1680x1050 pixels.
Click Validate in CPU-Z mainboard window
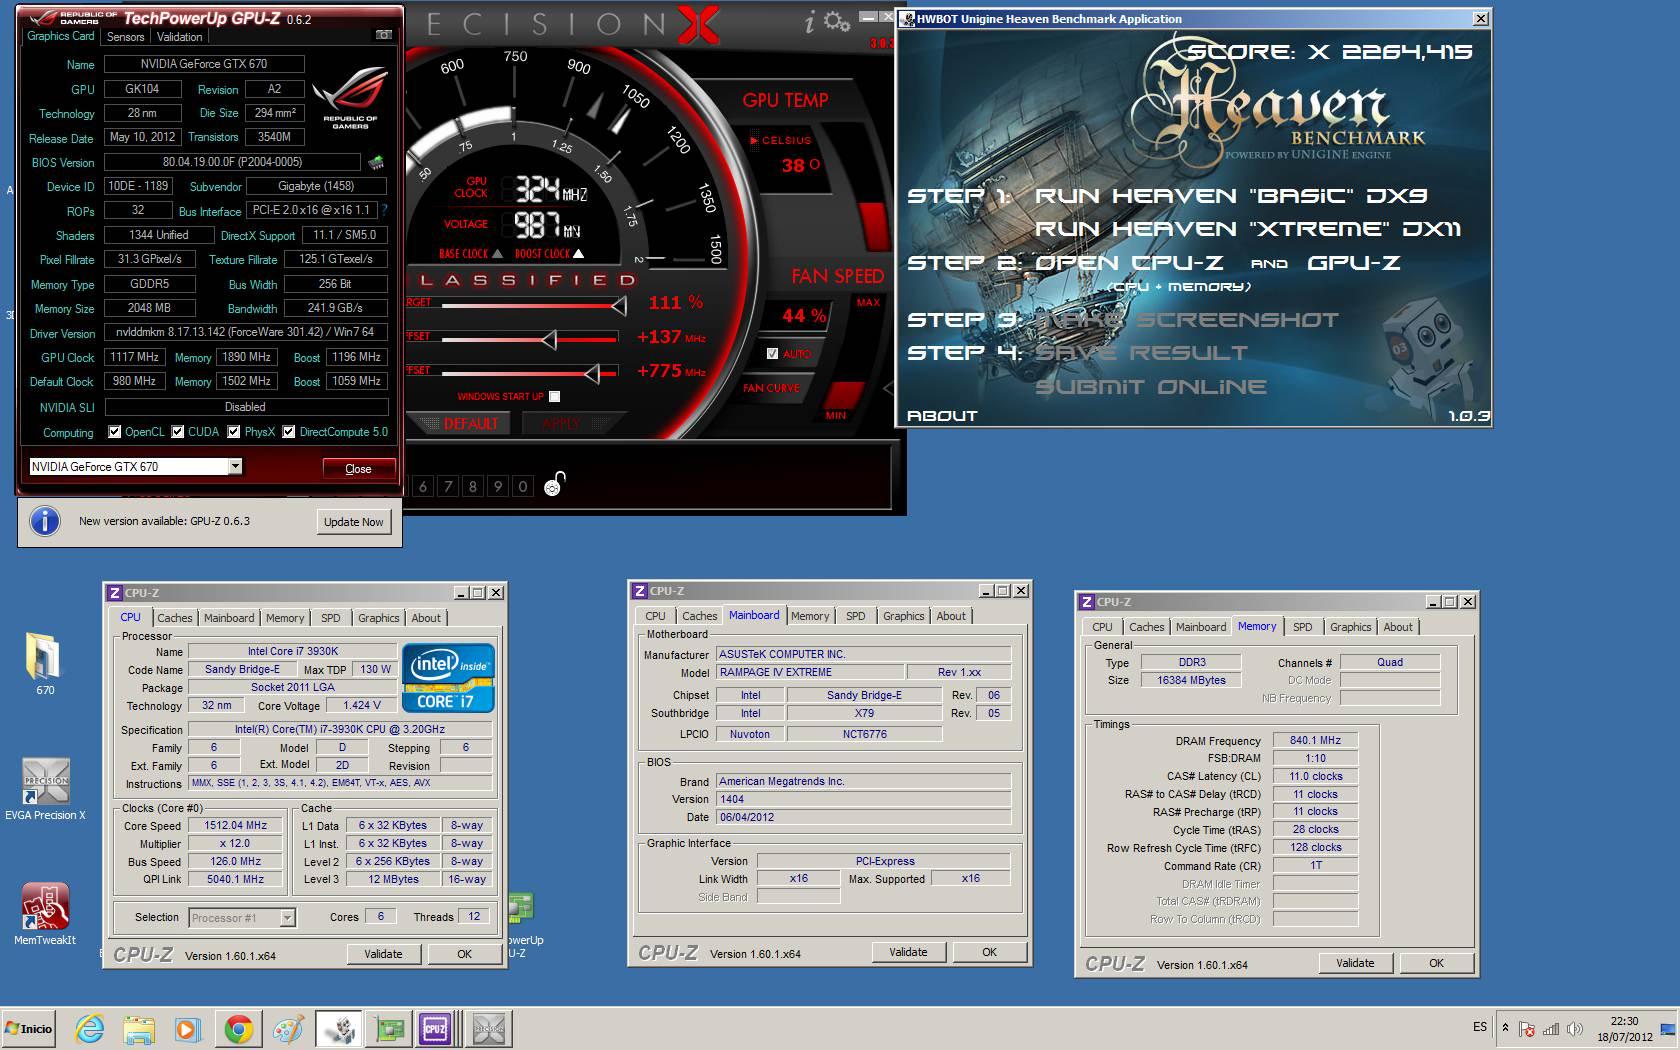pyautogui.click(x=908, y=952)
